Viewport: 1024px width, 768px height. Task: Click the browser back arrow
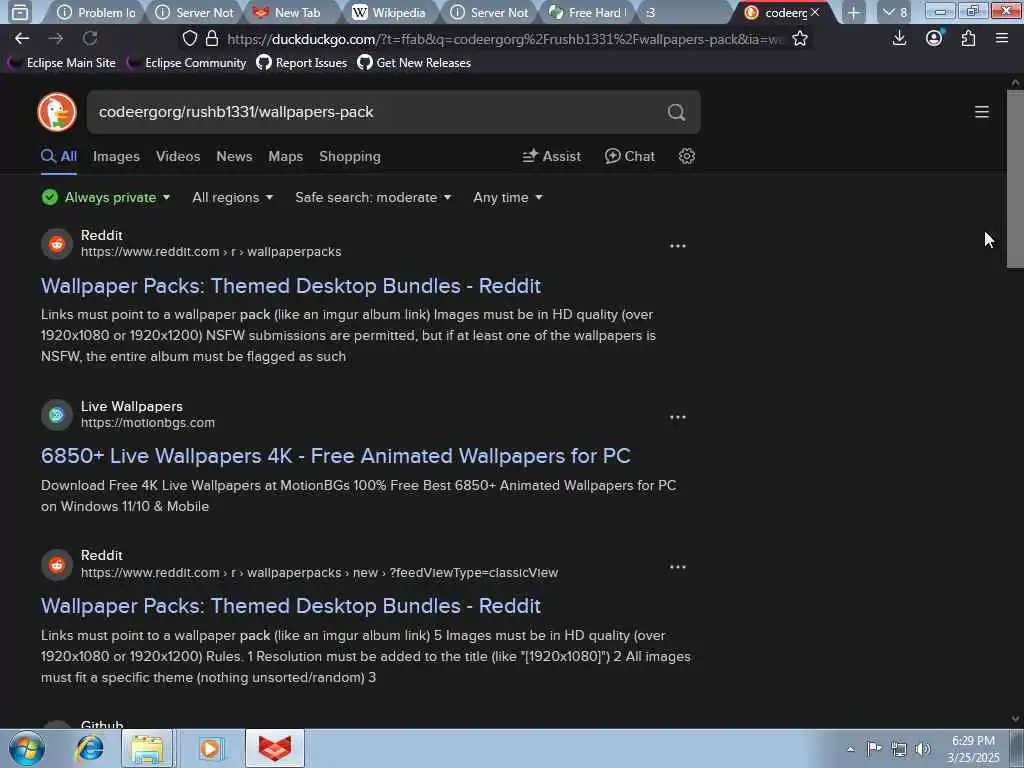(22, 39)
